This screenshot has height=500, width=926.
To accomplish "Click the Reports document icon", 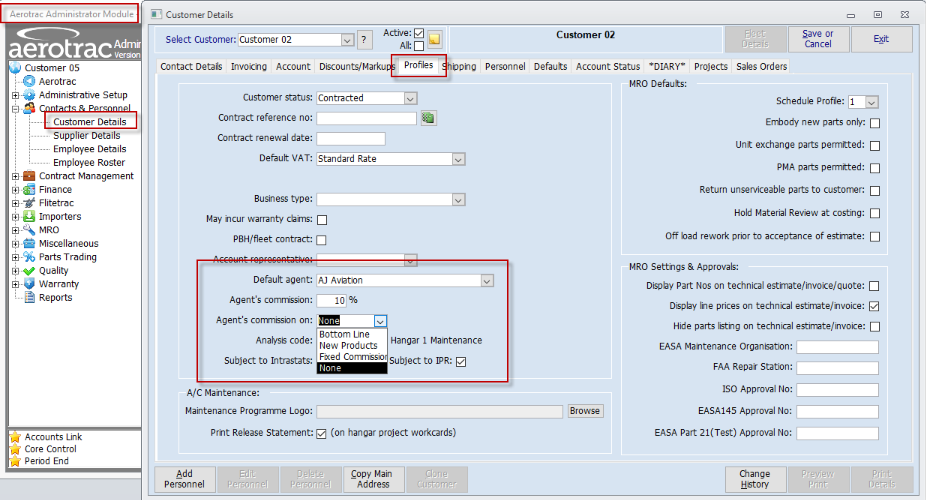I will point(29,298).
